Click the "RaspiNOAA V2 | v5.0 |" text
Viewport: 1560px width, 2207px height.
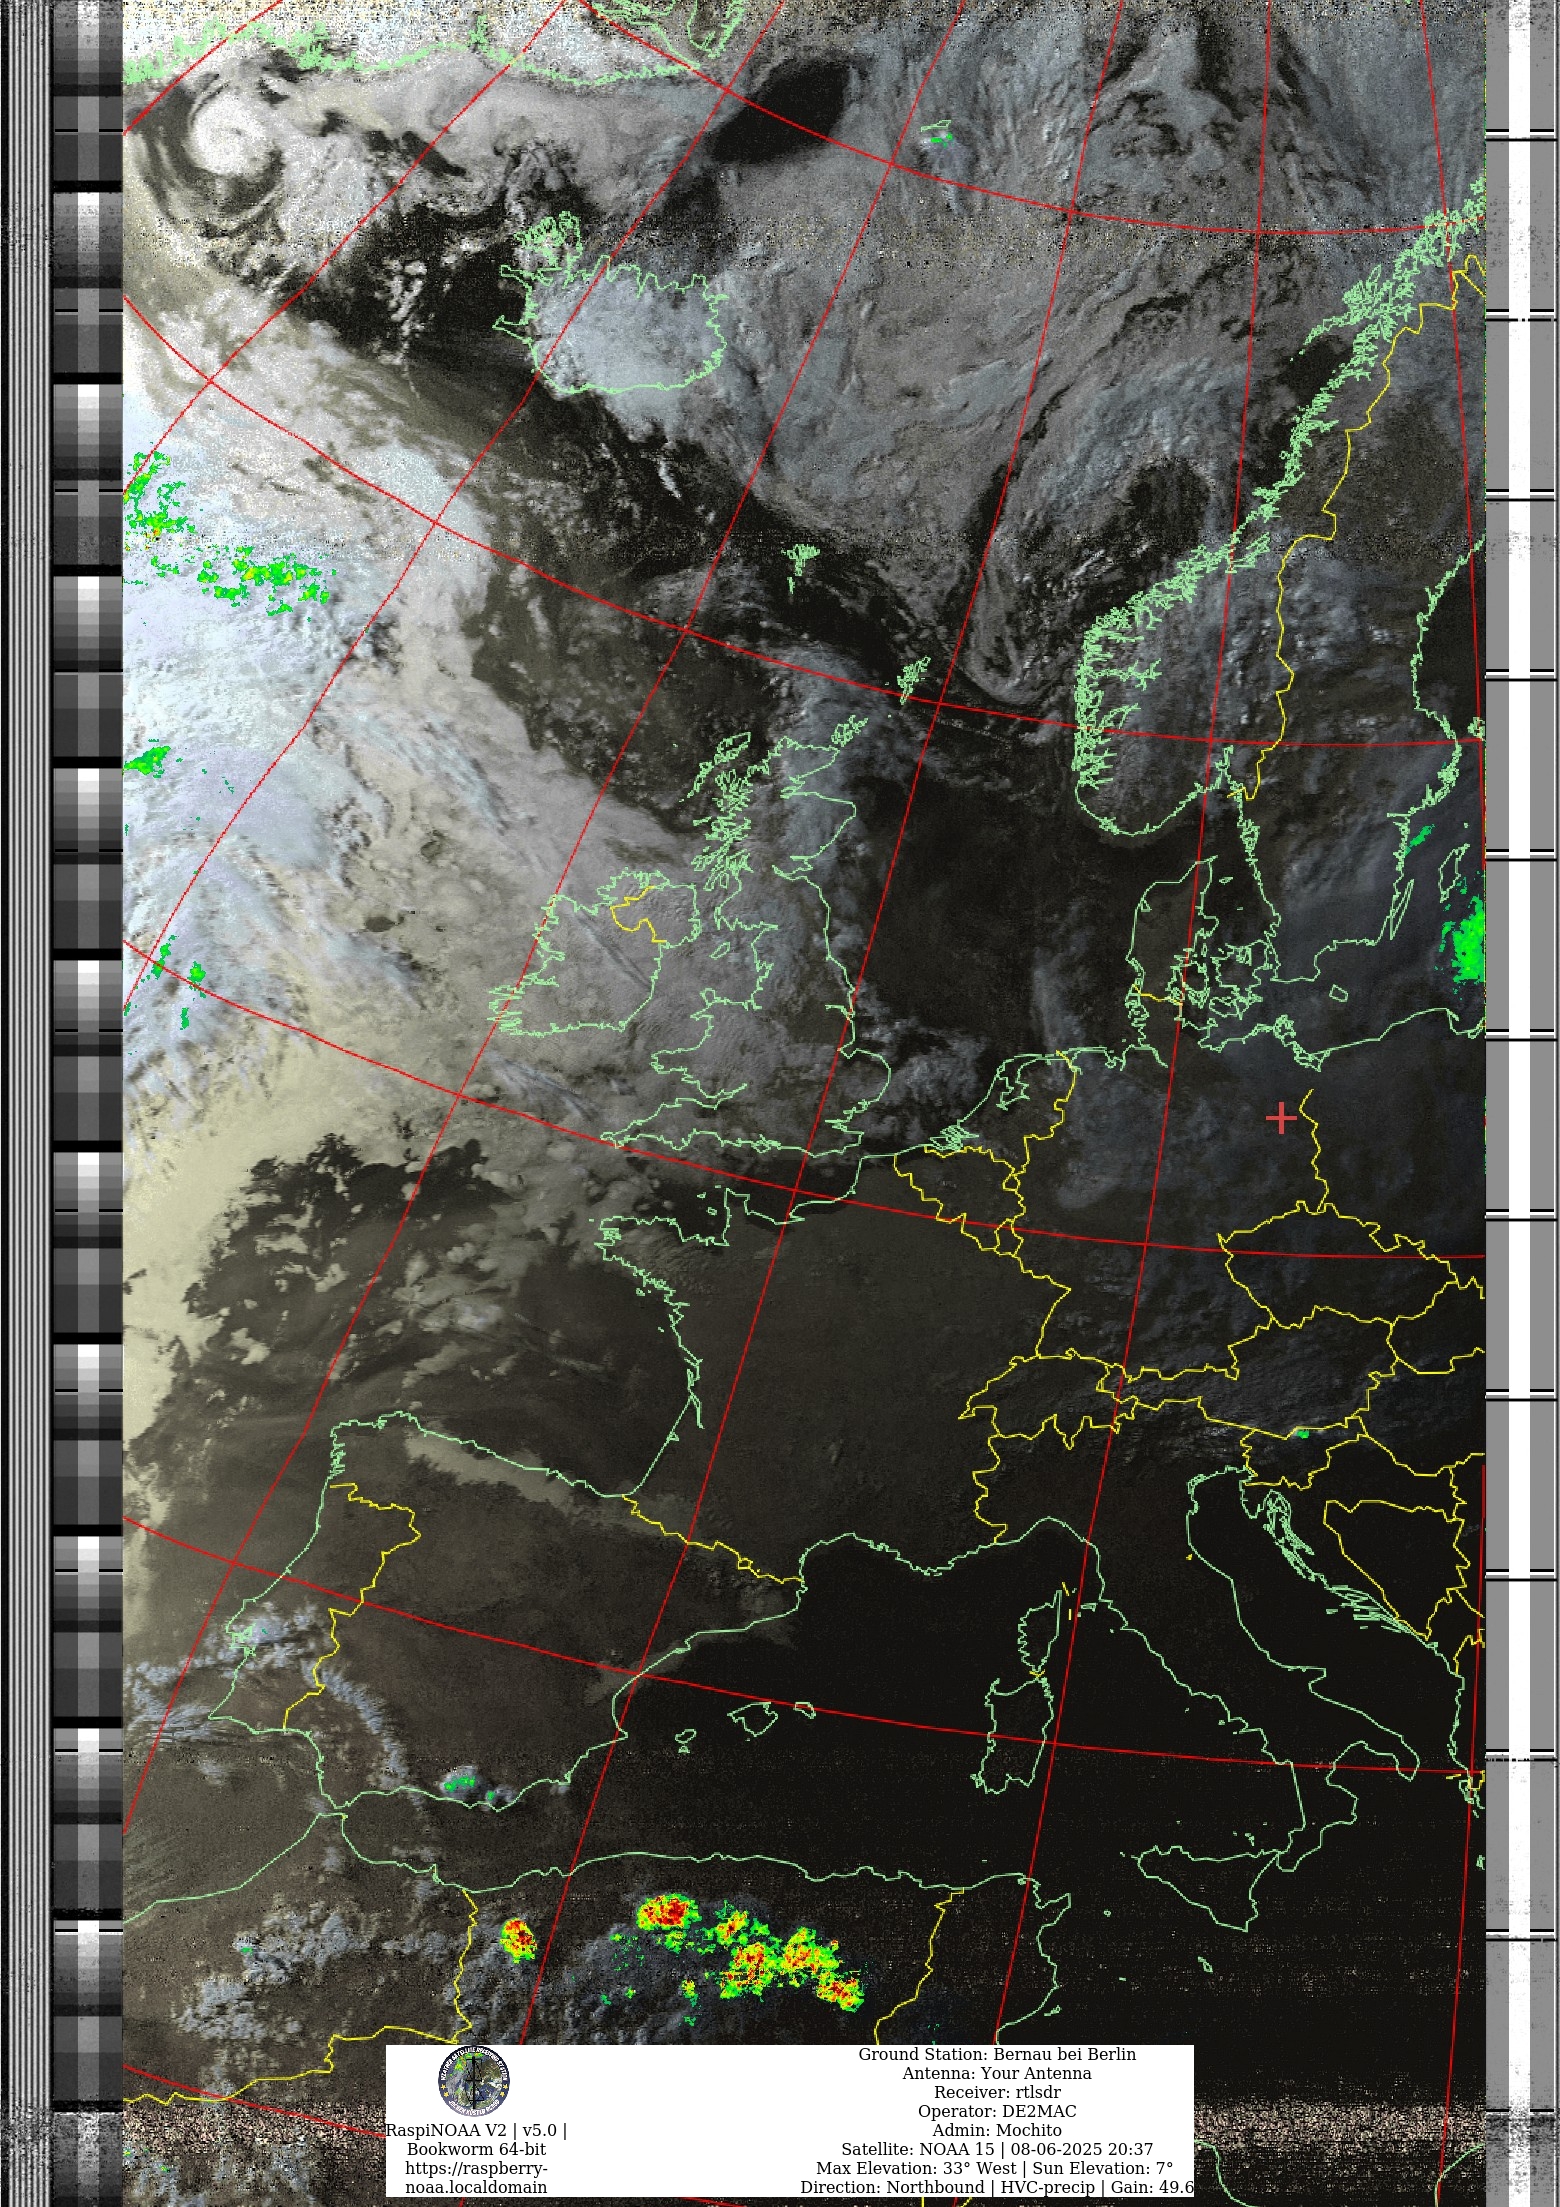coord(476,2130)
